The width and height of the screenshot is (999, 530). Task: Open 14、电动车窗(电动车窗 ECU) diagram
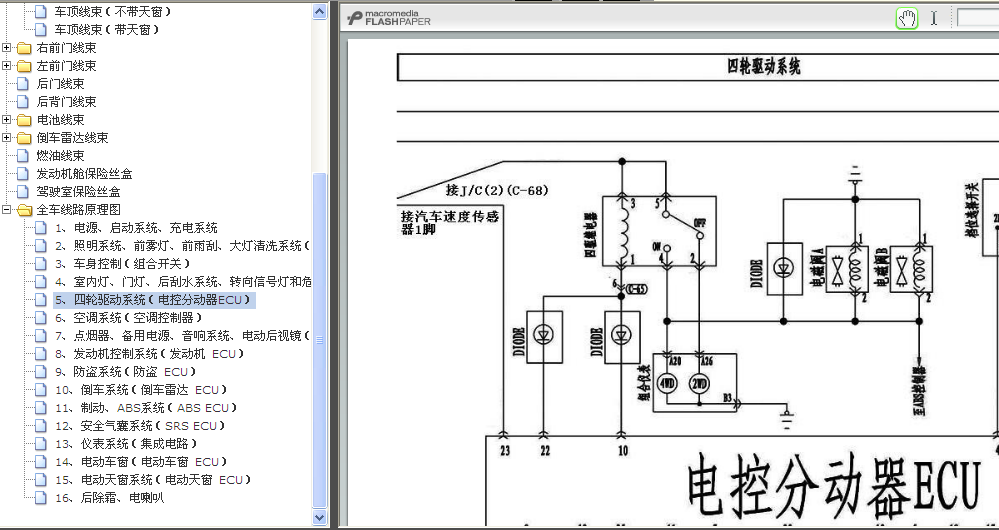coord(141,461)
